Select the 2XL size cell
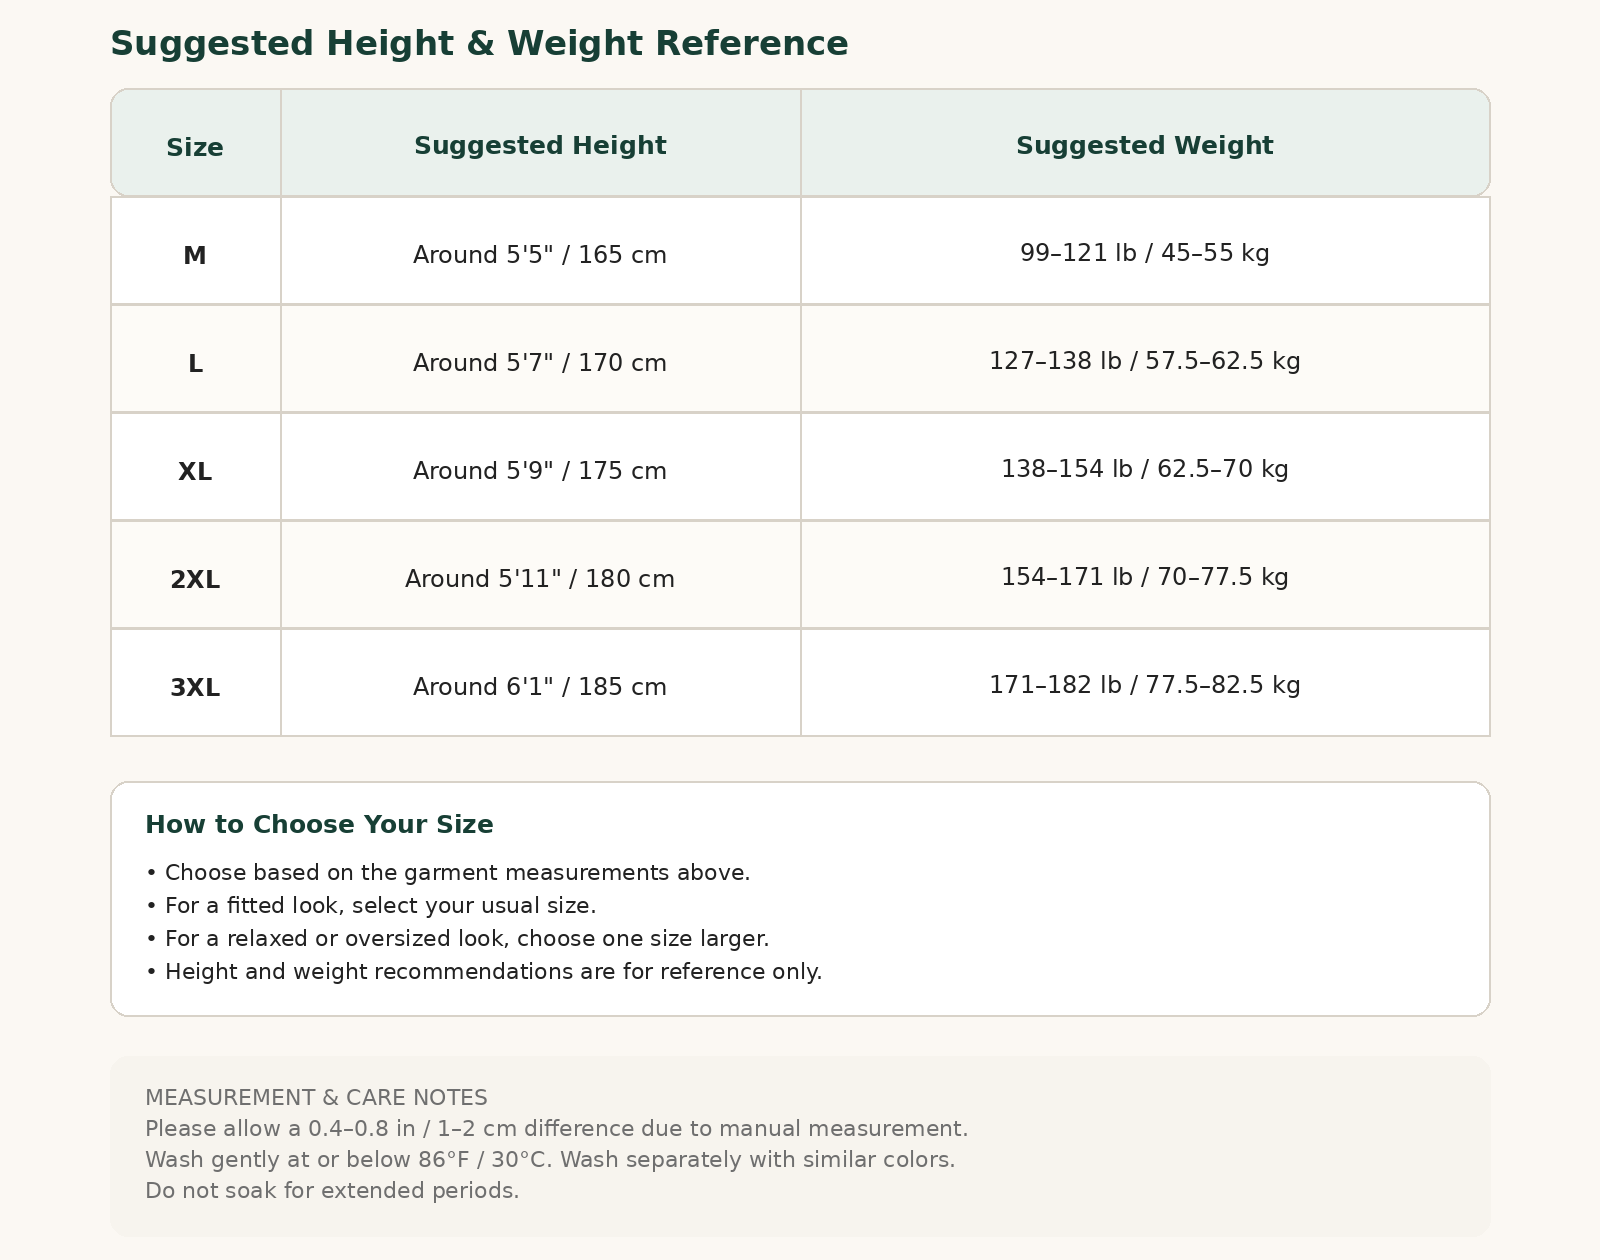Image resolution: width=1600 pixels, height=1260 pixels. click(195, 580)
